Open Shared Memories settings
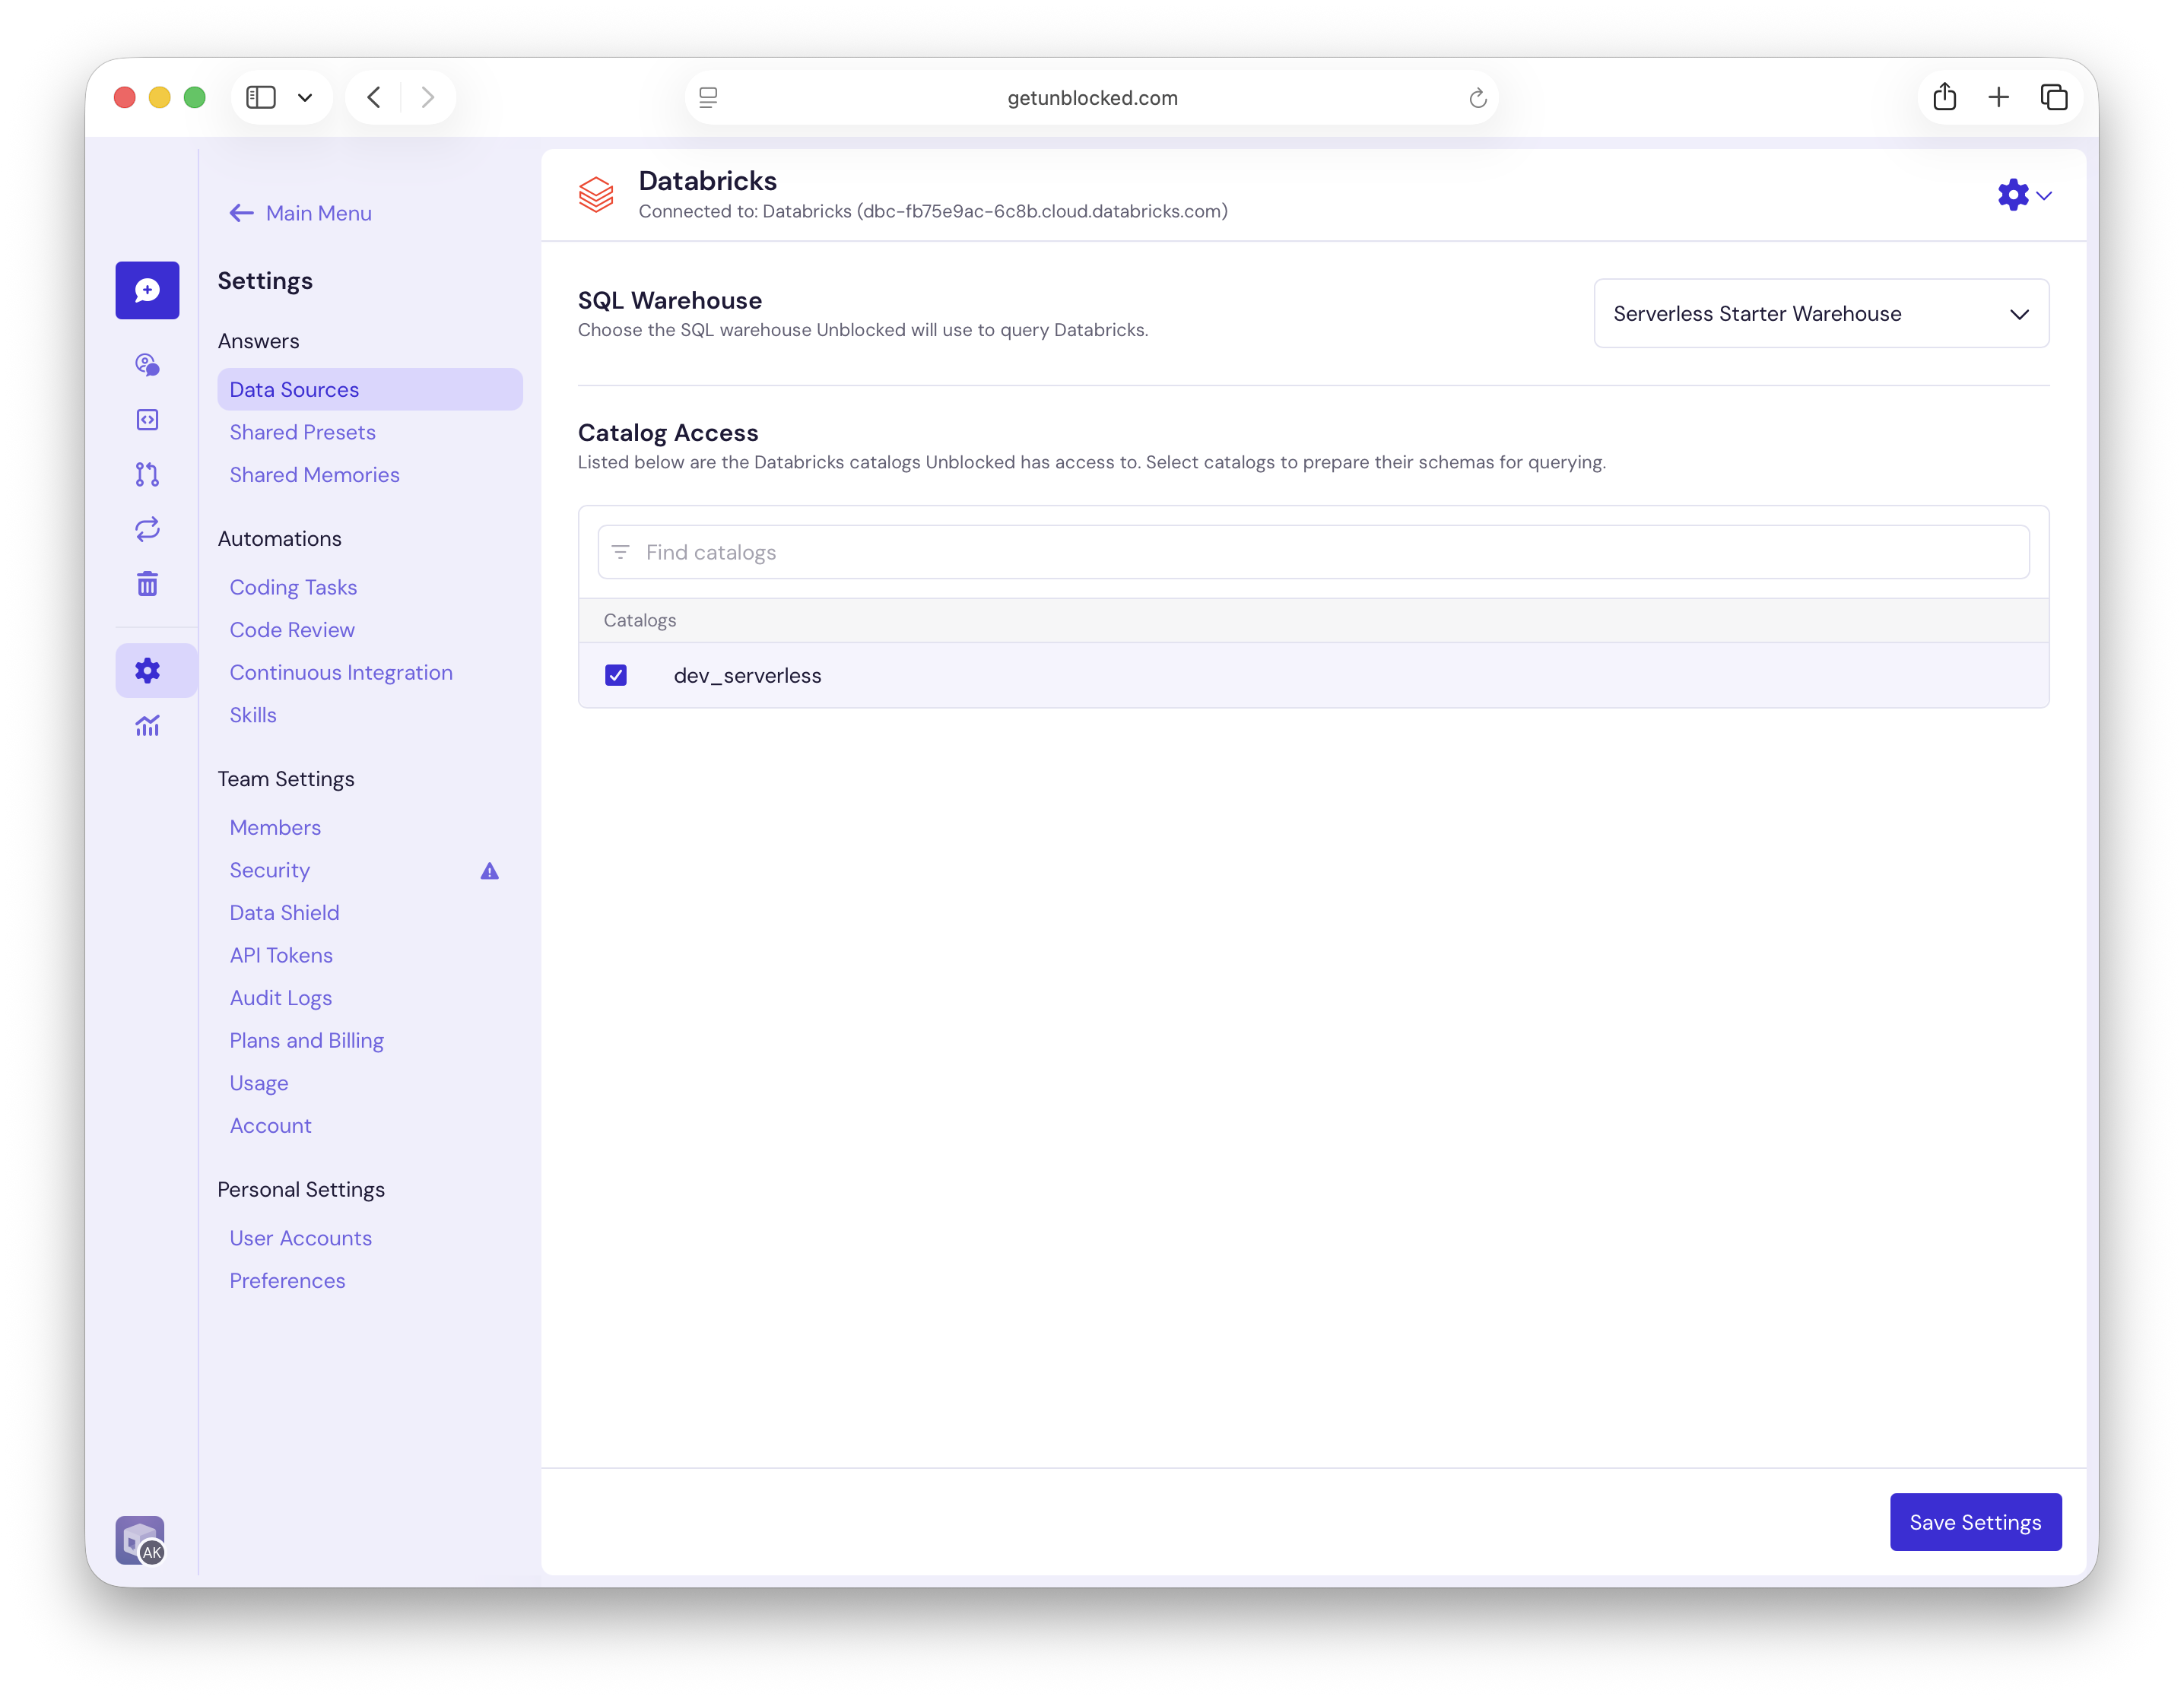Viewport: 2184px width, 1700px height. 314,475
